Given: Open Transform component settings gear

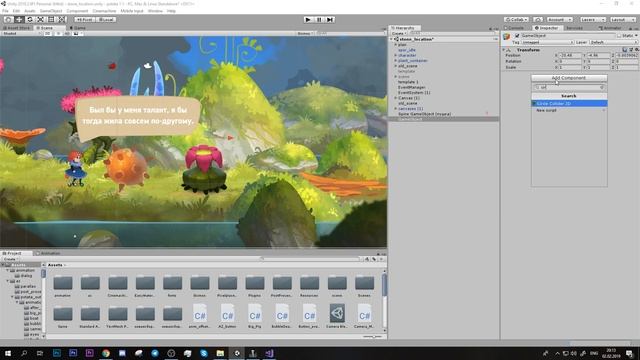Looking at the screenshot, I should (636, 49).
